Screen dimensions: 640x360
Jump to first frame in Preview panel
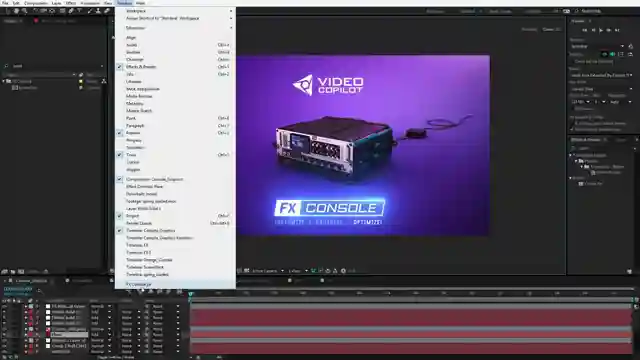pos(584,30)
